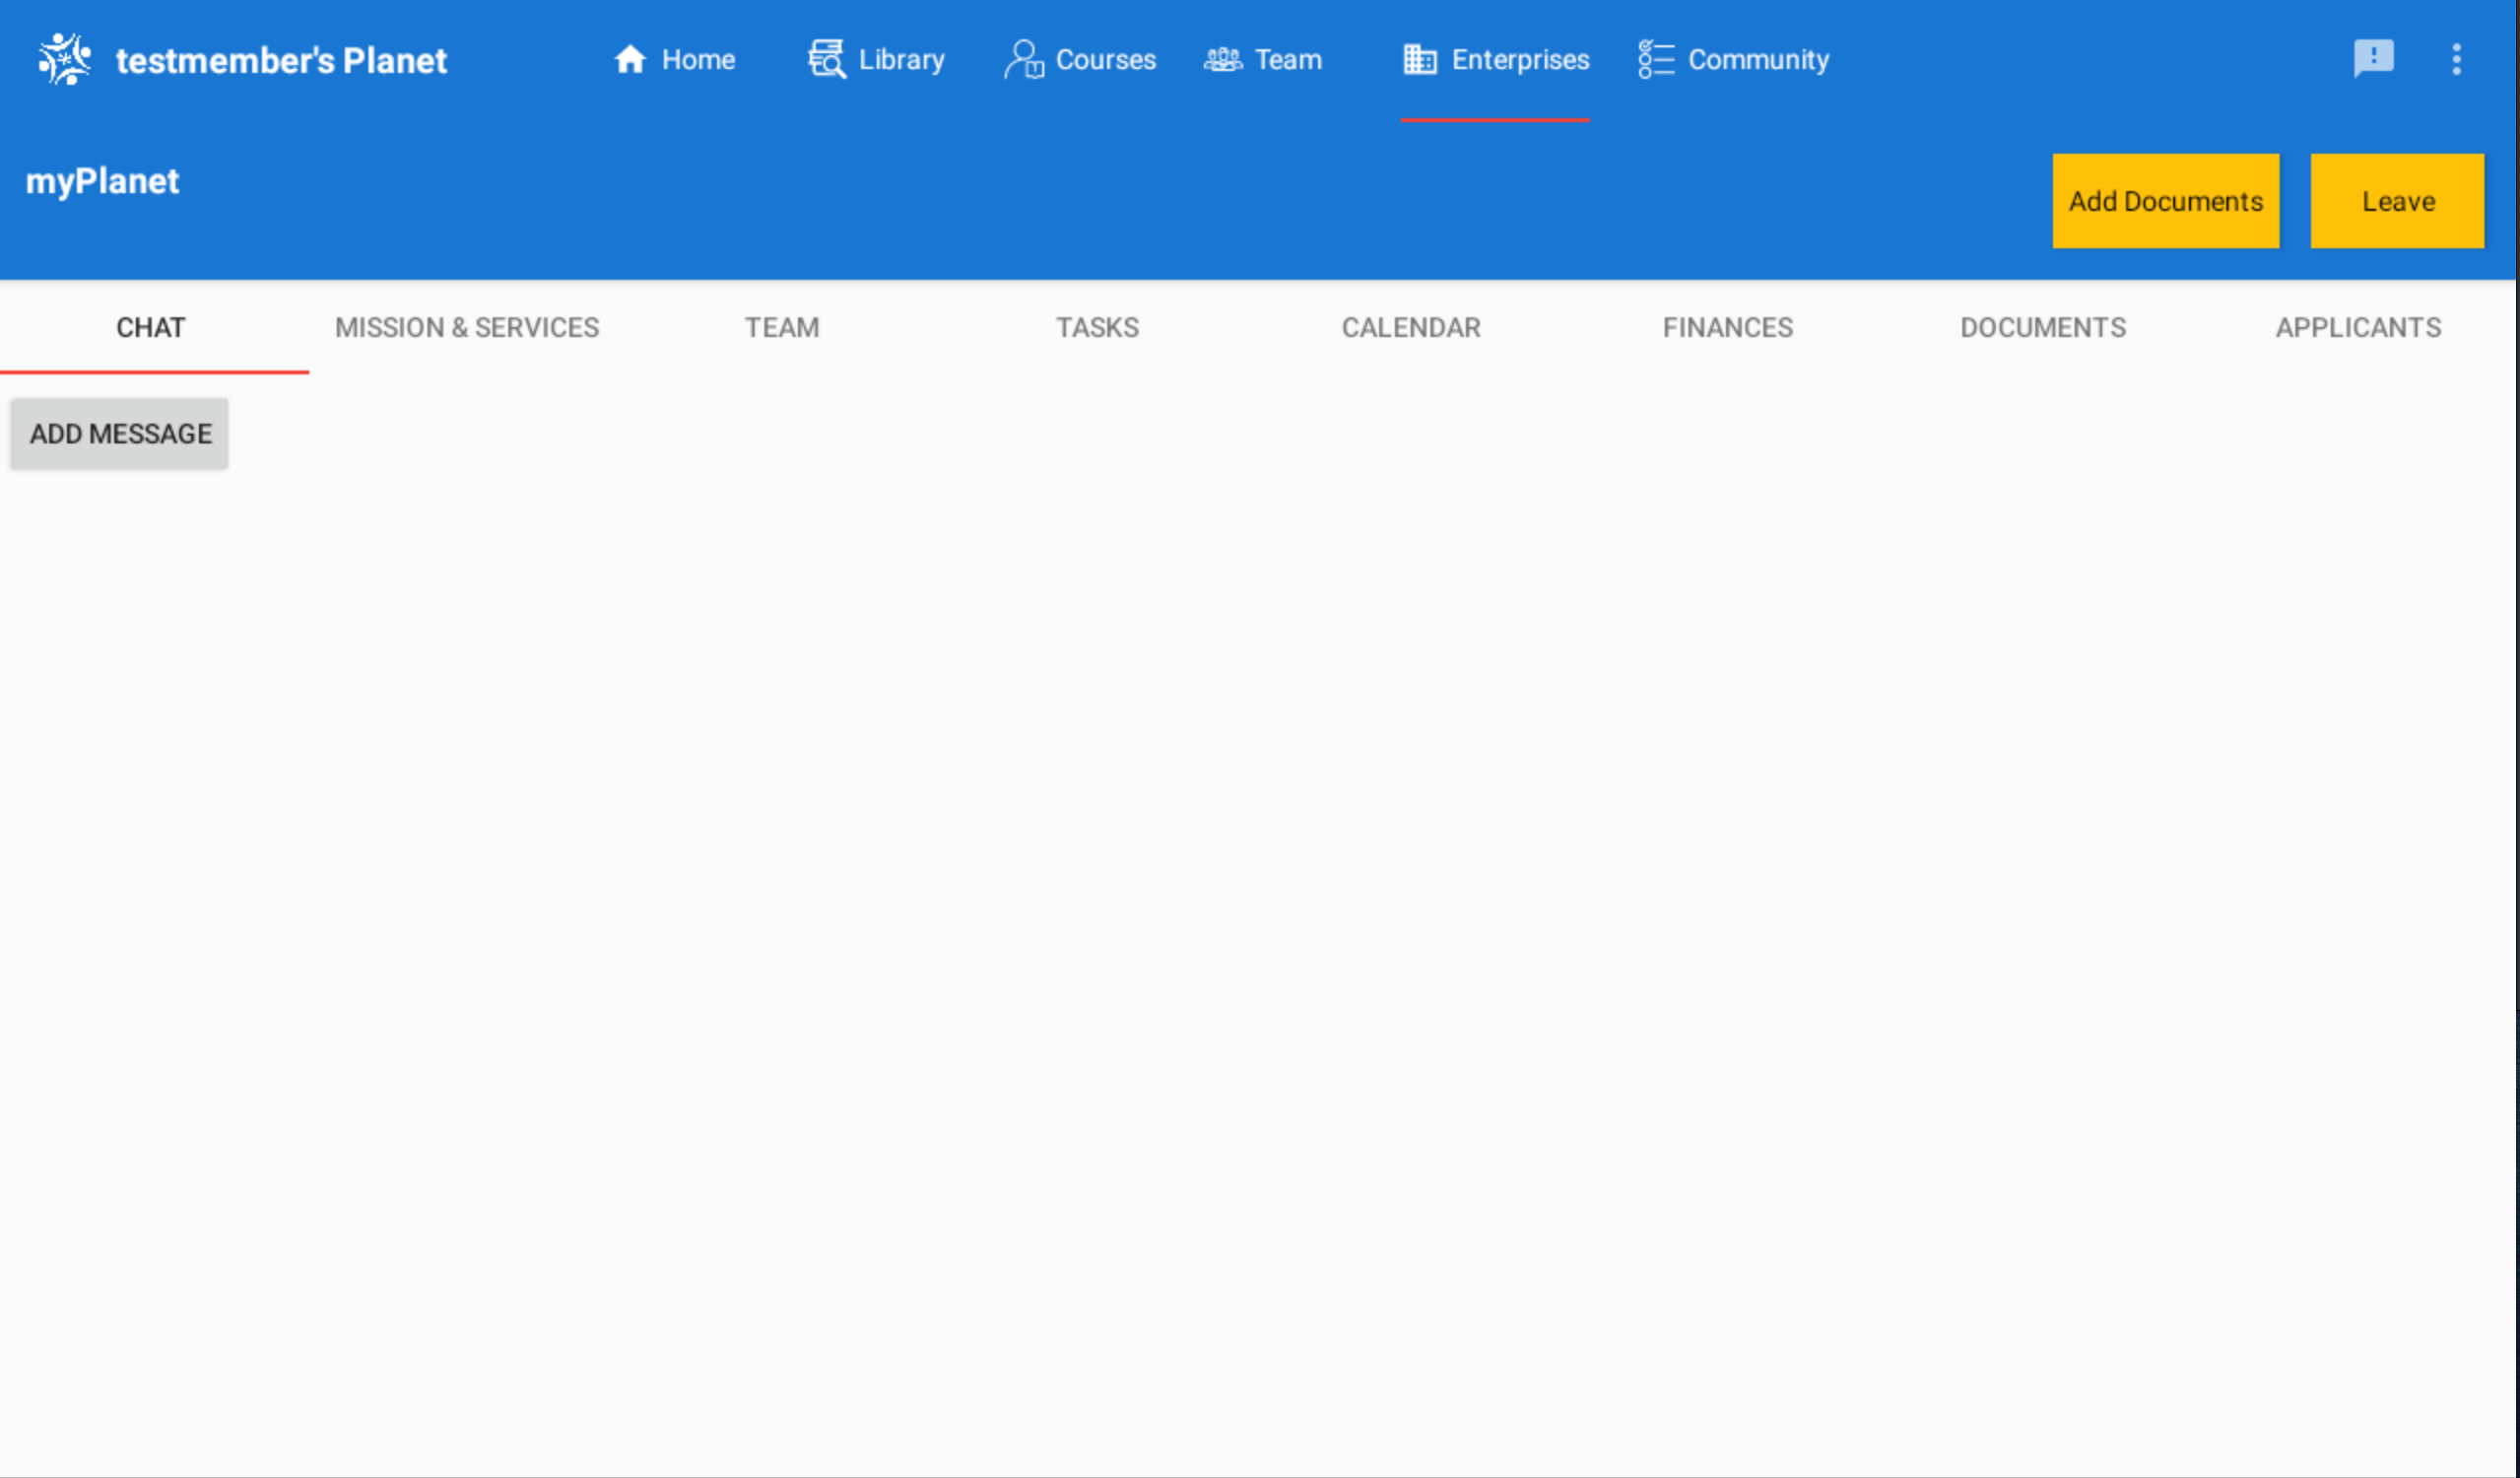
Task: Select the Tasks tab
Action: pyautogui.click(x=1097, y=328)
